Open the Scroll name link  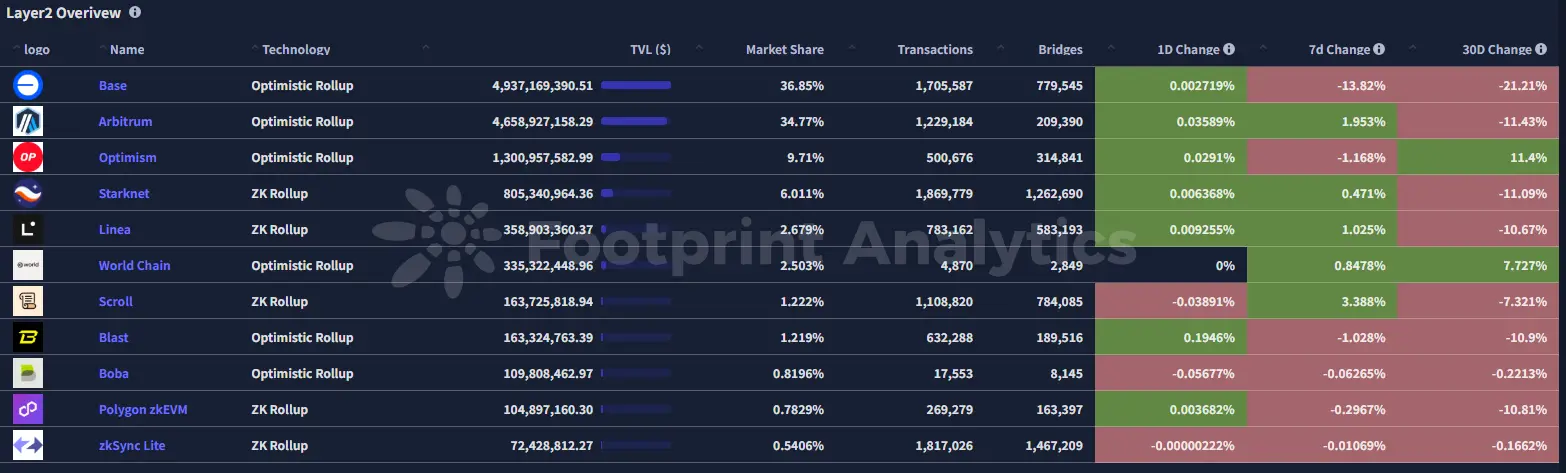click(116, 302)
